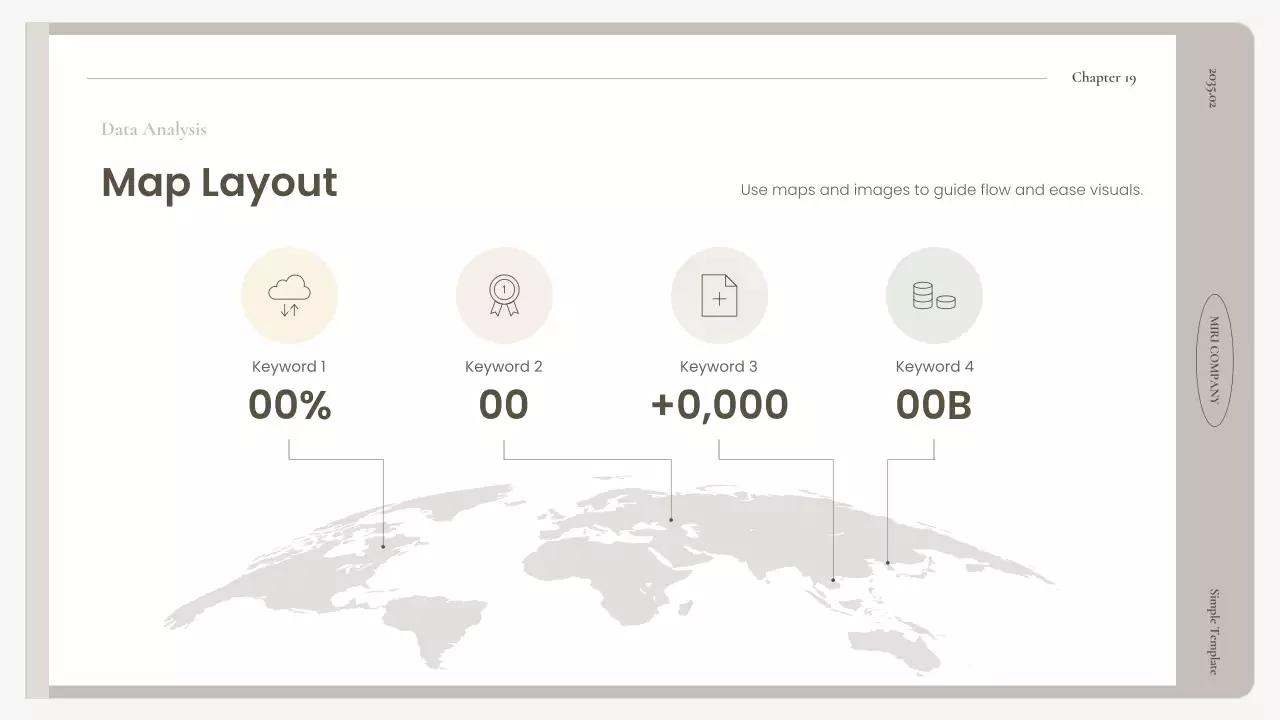Select the award ribbon medal icon

(x=504, y=296)
